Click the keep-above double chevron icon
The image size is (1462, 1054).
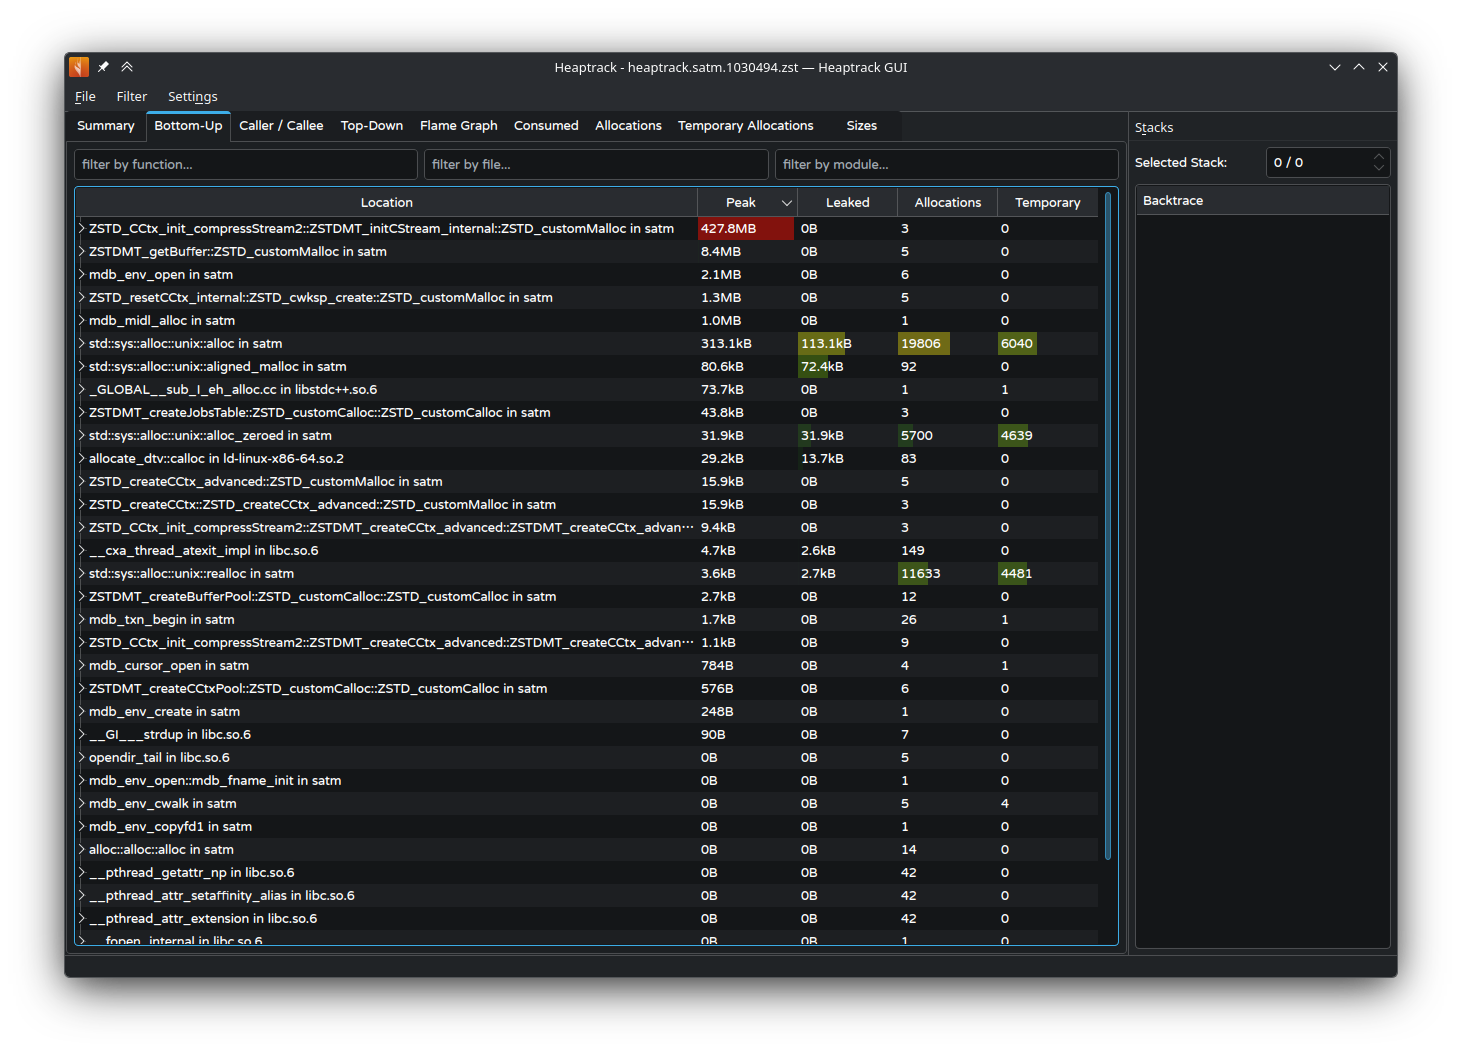[127, 67]
